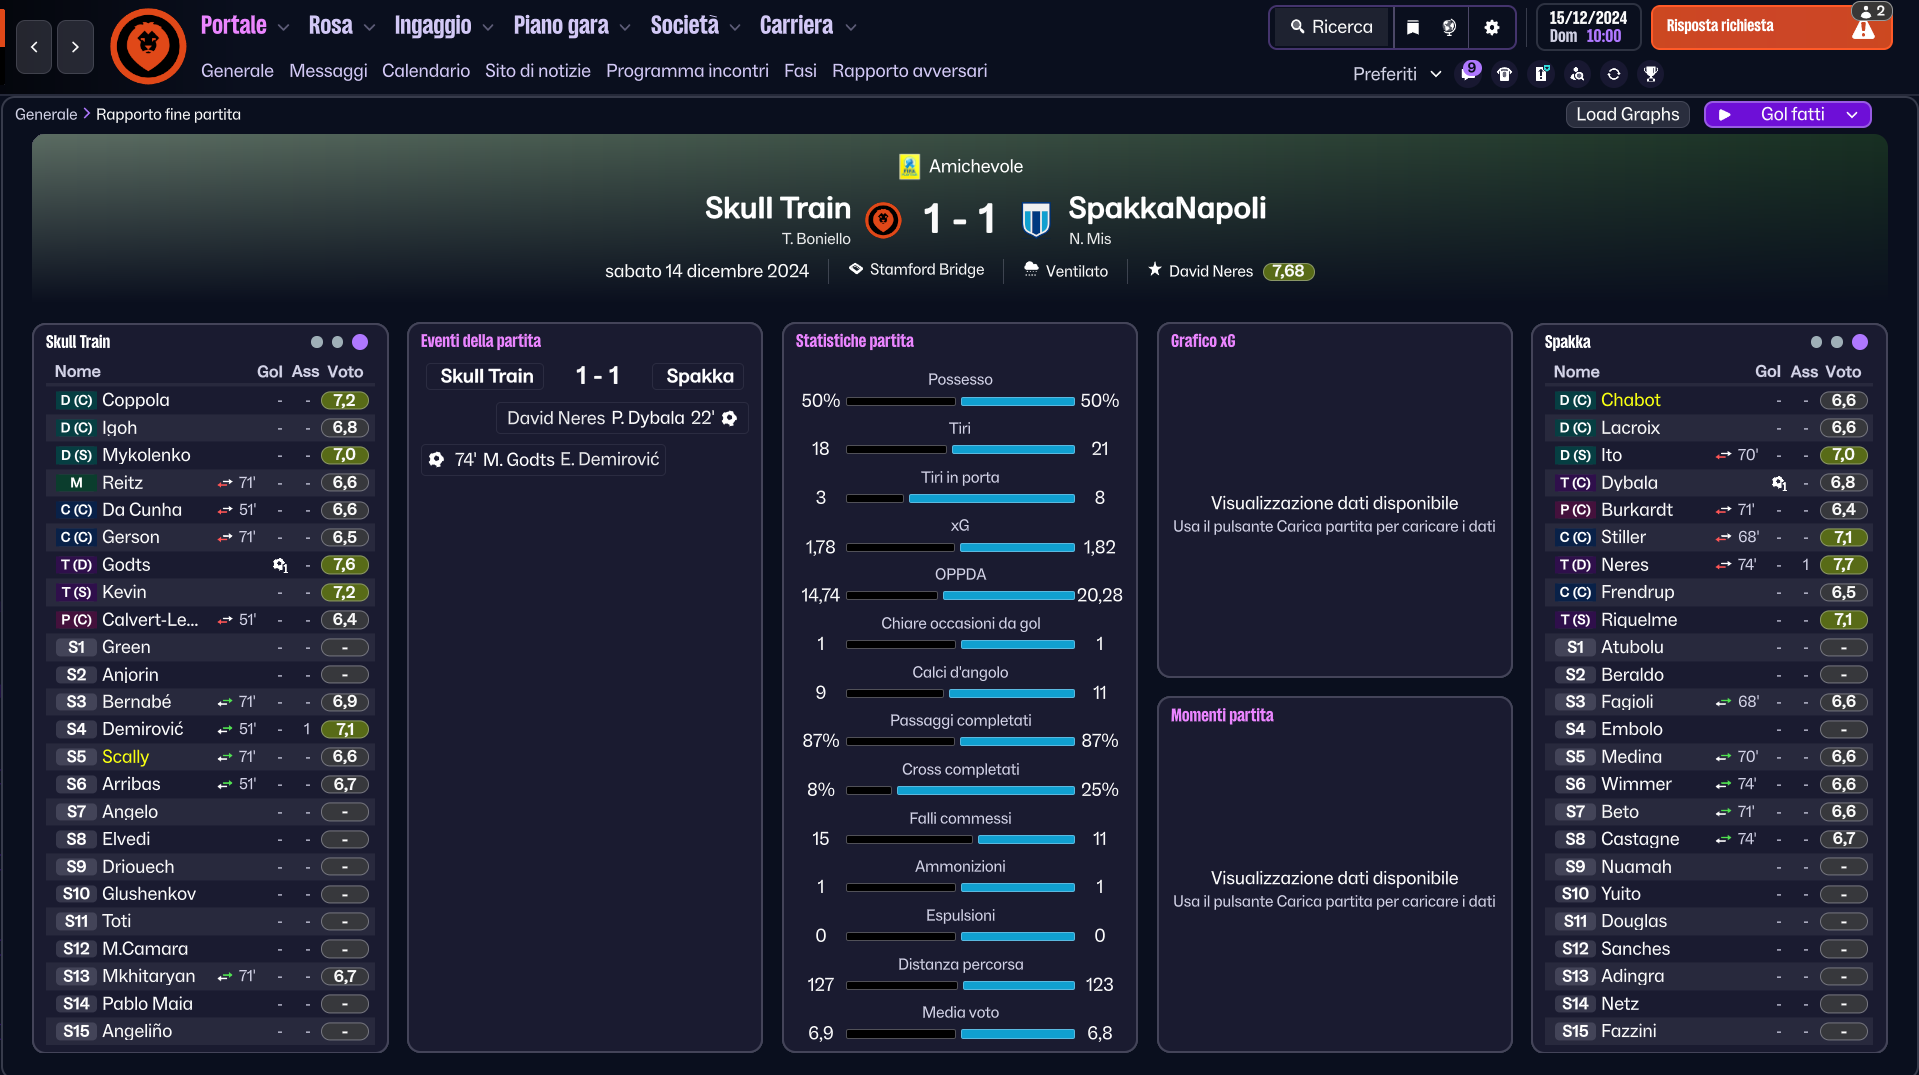Click the circular transfer arrows icon

pos(1614,74)
